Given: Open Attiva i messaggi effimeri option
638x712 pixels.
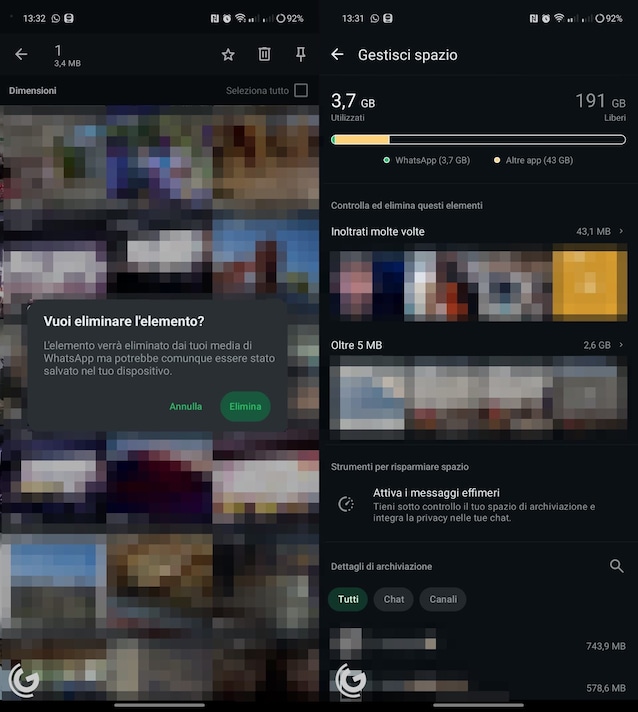Looking at the screenshot, I should pos(436,493).
